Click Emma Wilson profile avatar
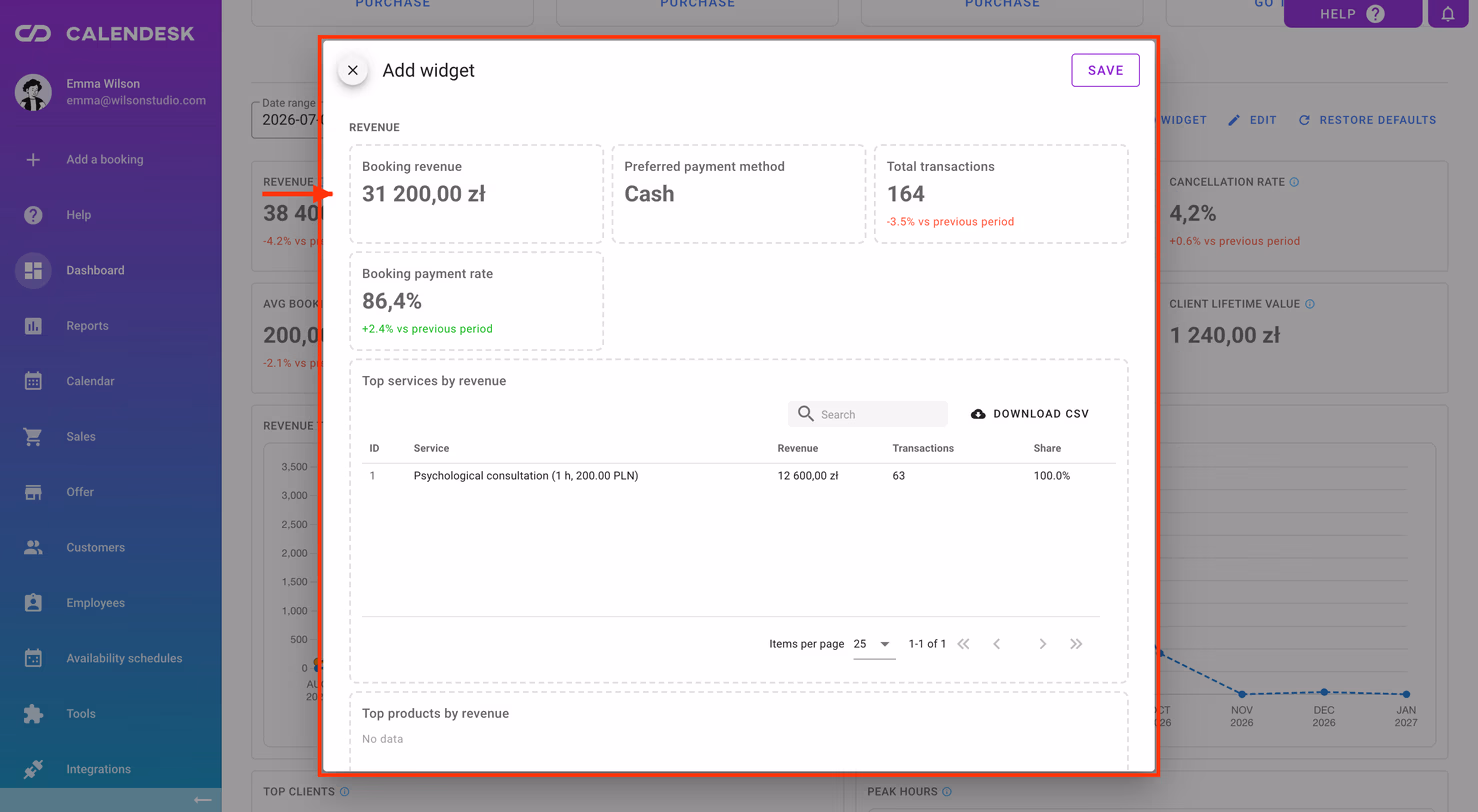The height and width of the screenshot is (812, 1478). 33,92
